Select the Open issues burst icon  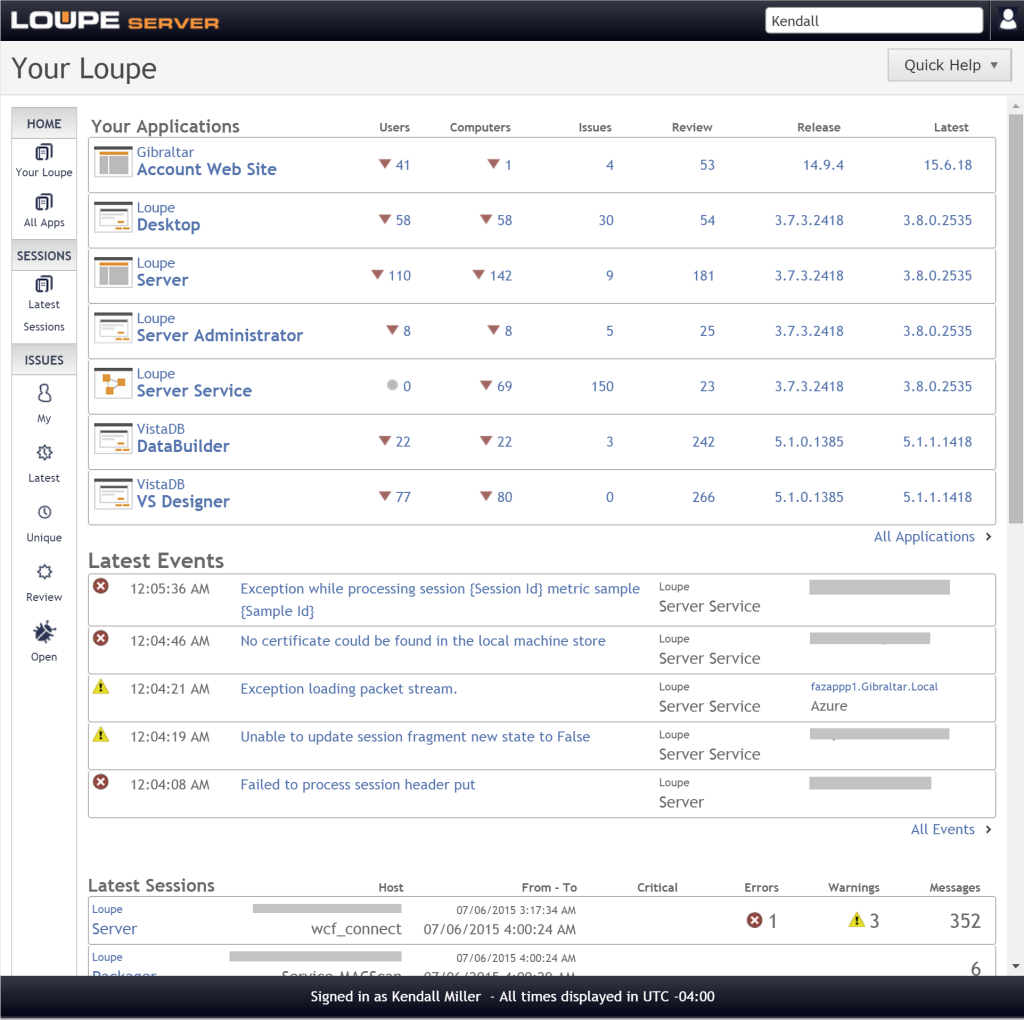(x=43, y=631)
